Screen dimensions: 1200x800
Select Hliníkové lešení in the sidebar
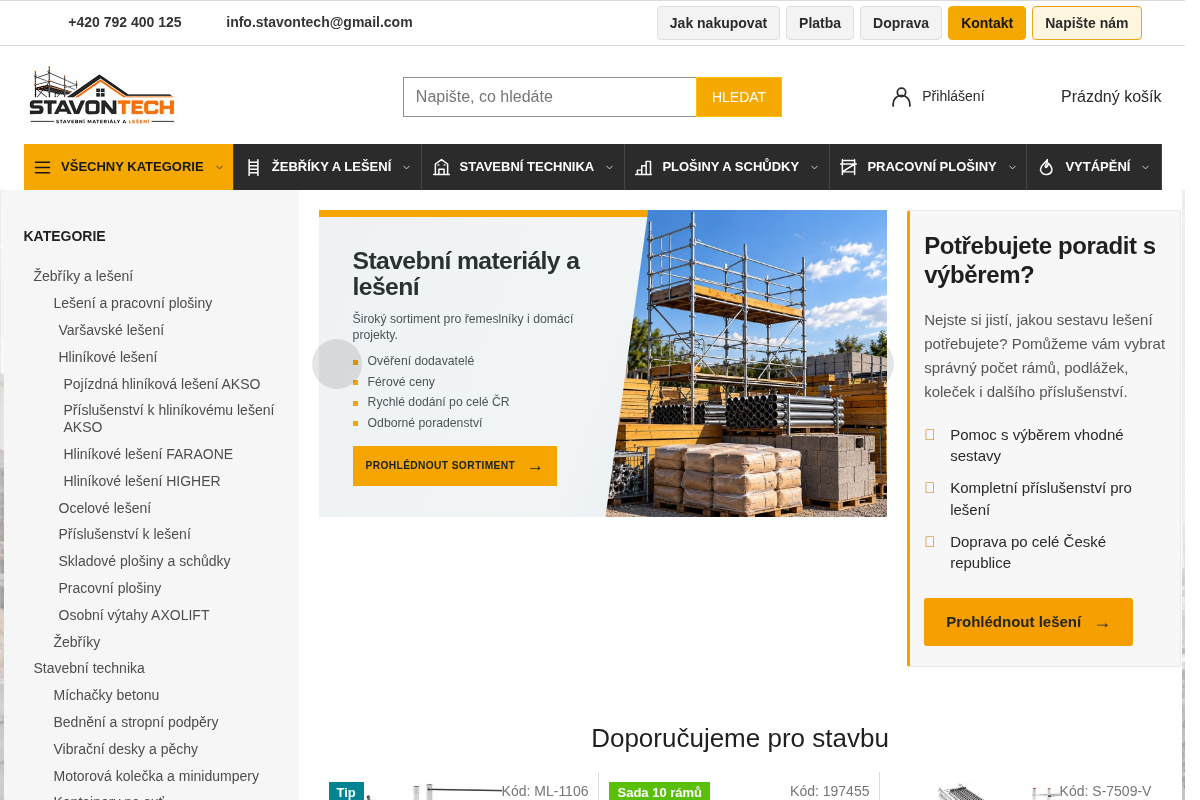tap(108, 357)
